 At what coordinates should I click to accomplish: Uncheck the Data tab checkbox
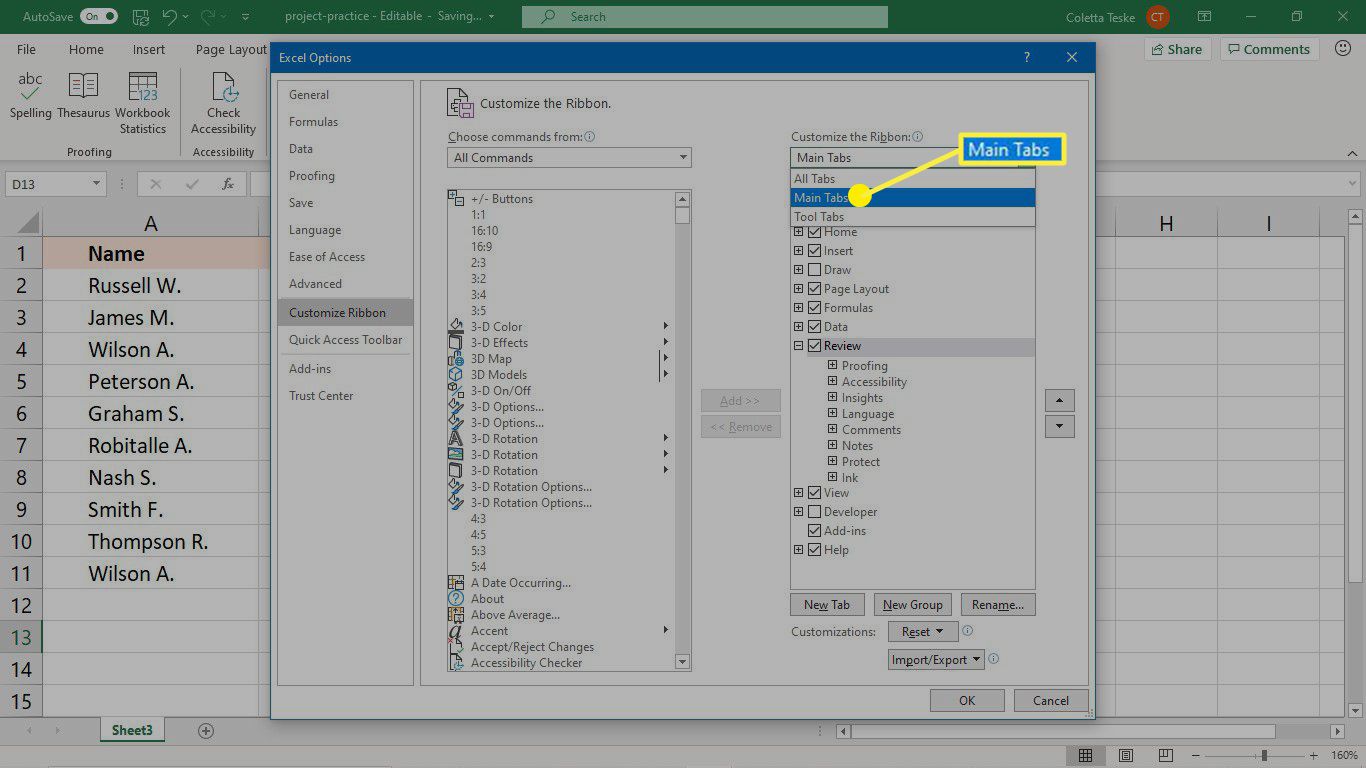tap(814, 327)
